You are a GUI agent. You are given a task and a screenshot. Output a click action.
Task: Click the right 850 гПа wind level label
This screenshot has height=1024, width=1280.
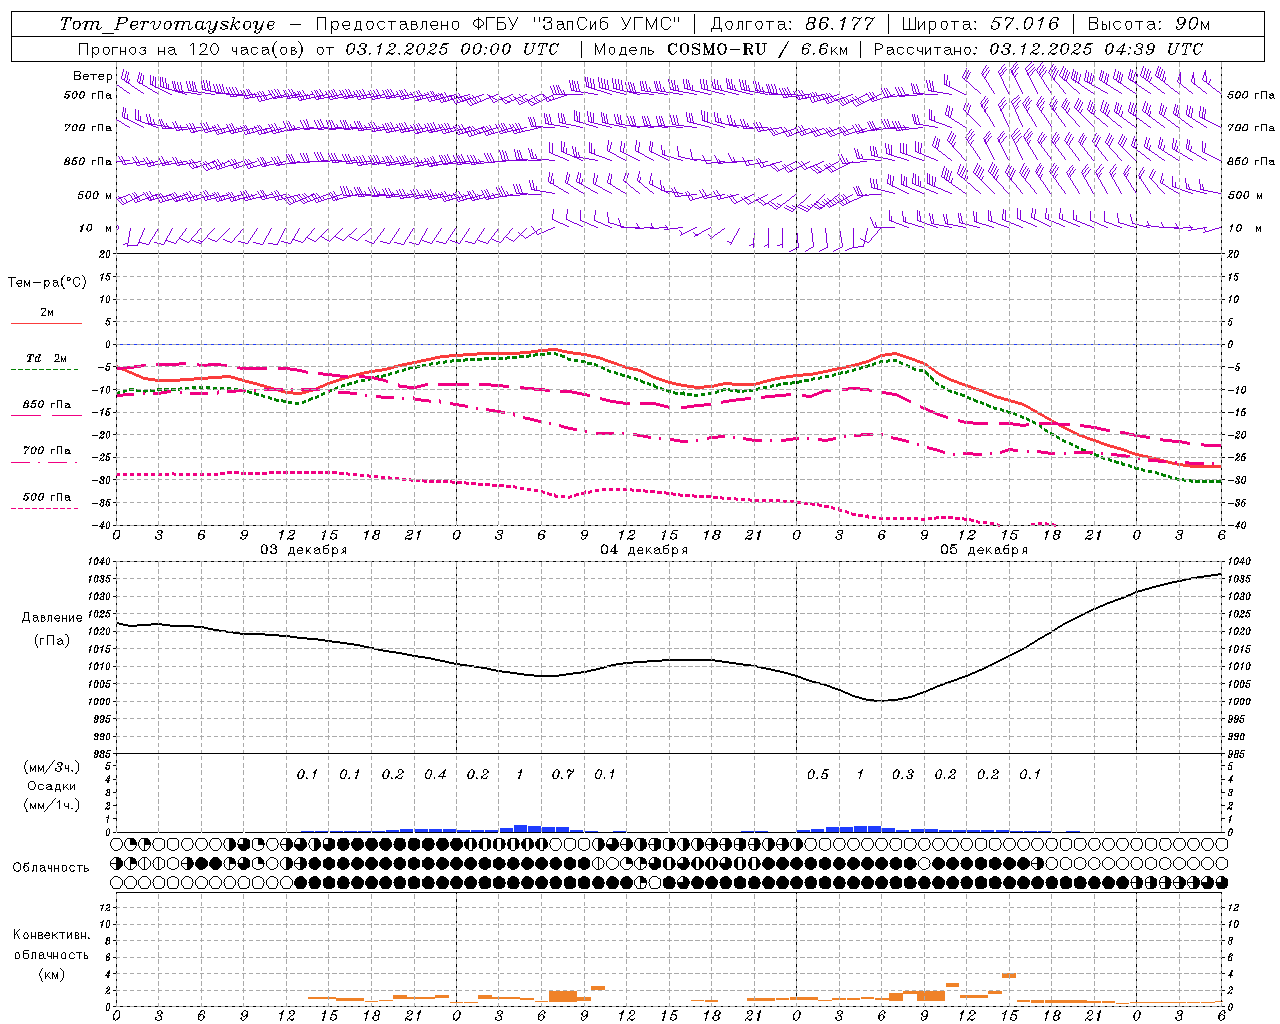coord(1251,161)
